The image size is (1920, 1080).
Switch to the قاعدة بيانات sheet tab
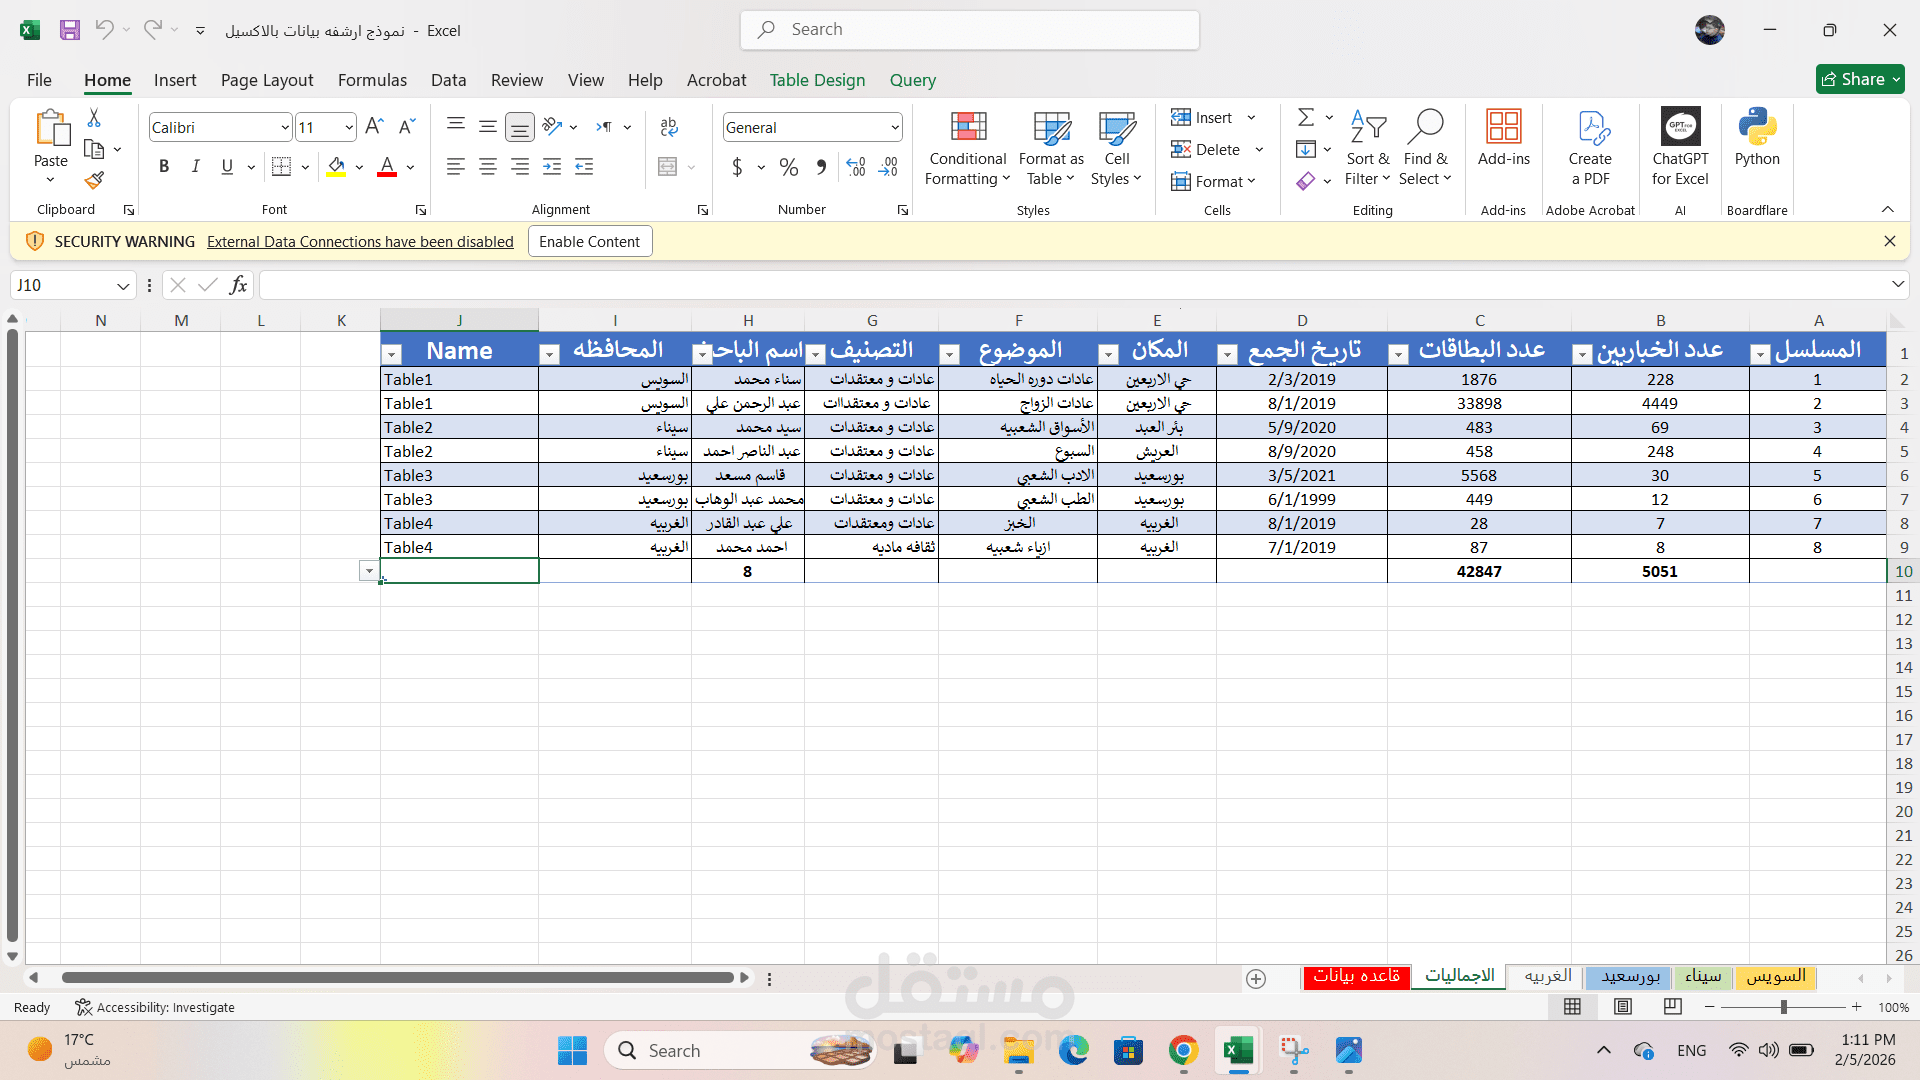(x=1356, y=977)
